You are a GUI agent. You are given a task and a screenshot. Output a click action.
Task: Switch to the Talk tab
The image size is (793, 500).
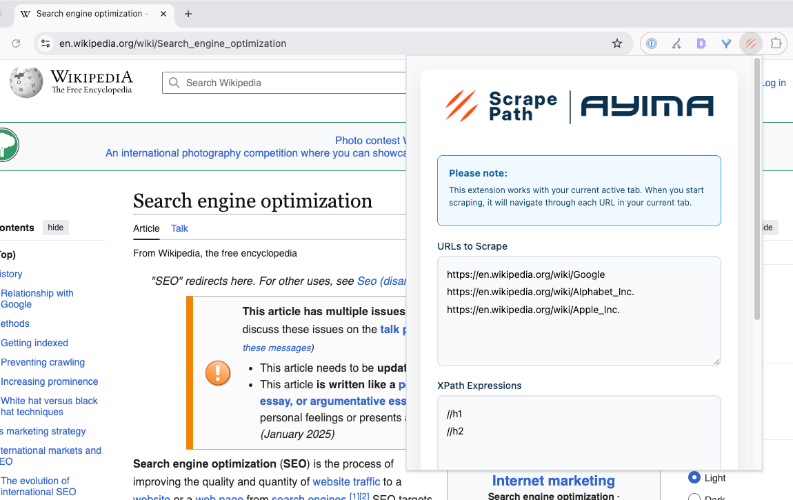[179, 229]
